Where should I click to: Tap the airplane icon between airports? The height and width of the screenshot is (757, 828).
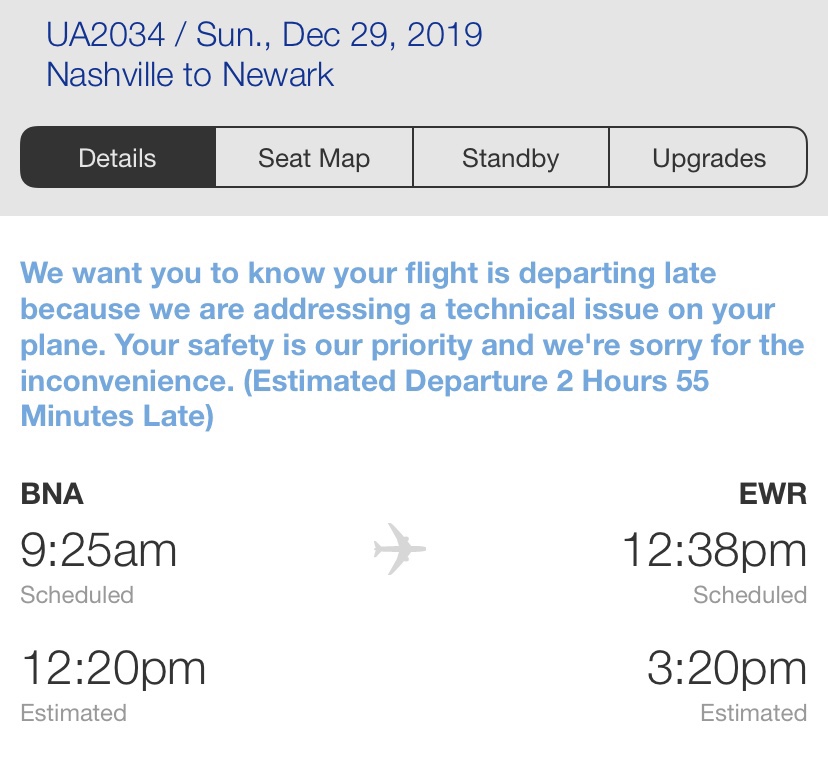point(399,549)
